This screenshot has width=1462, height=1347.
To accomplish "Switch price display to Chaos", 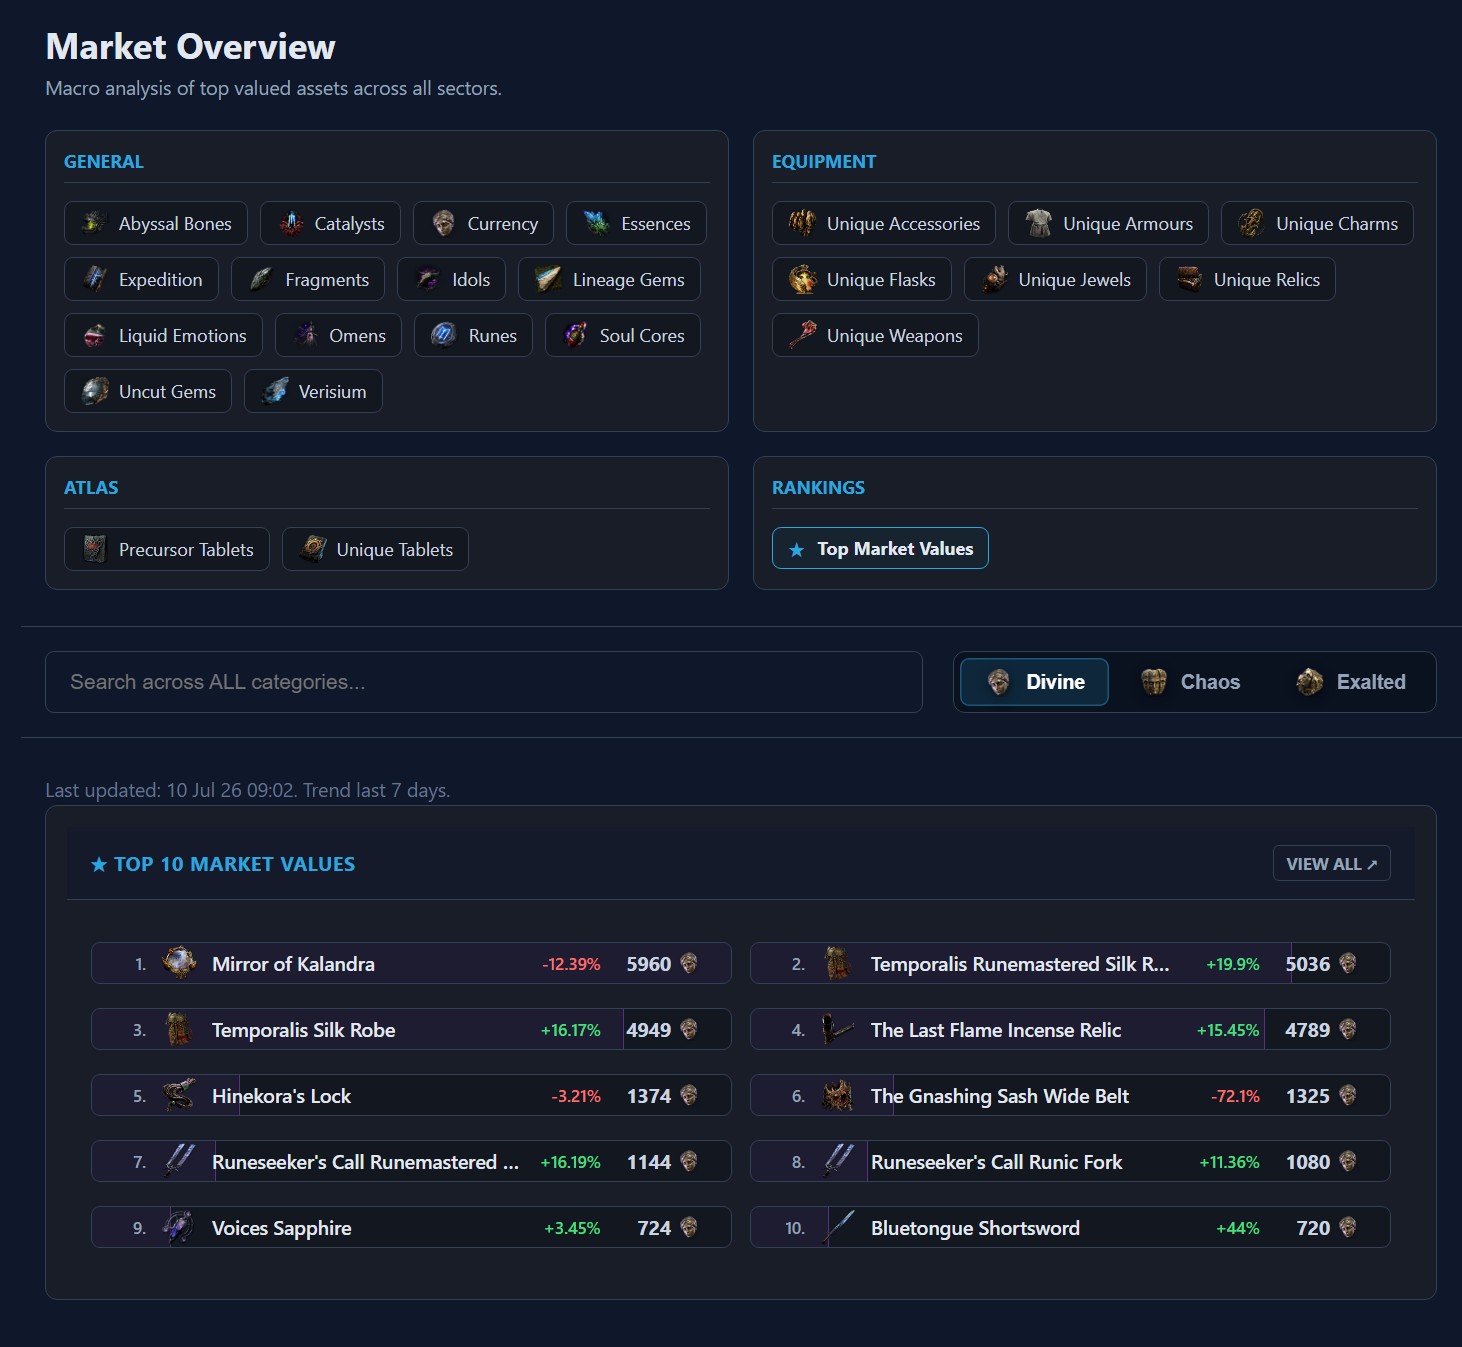I will point(1190,682).
